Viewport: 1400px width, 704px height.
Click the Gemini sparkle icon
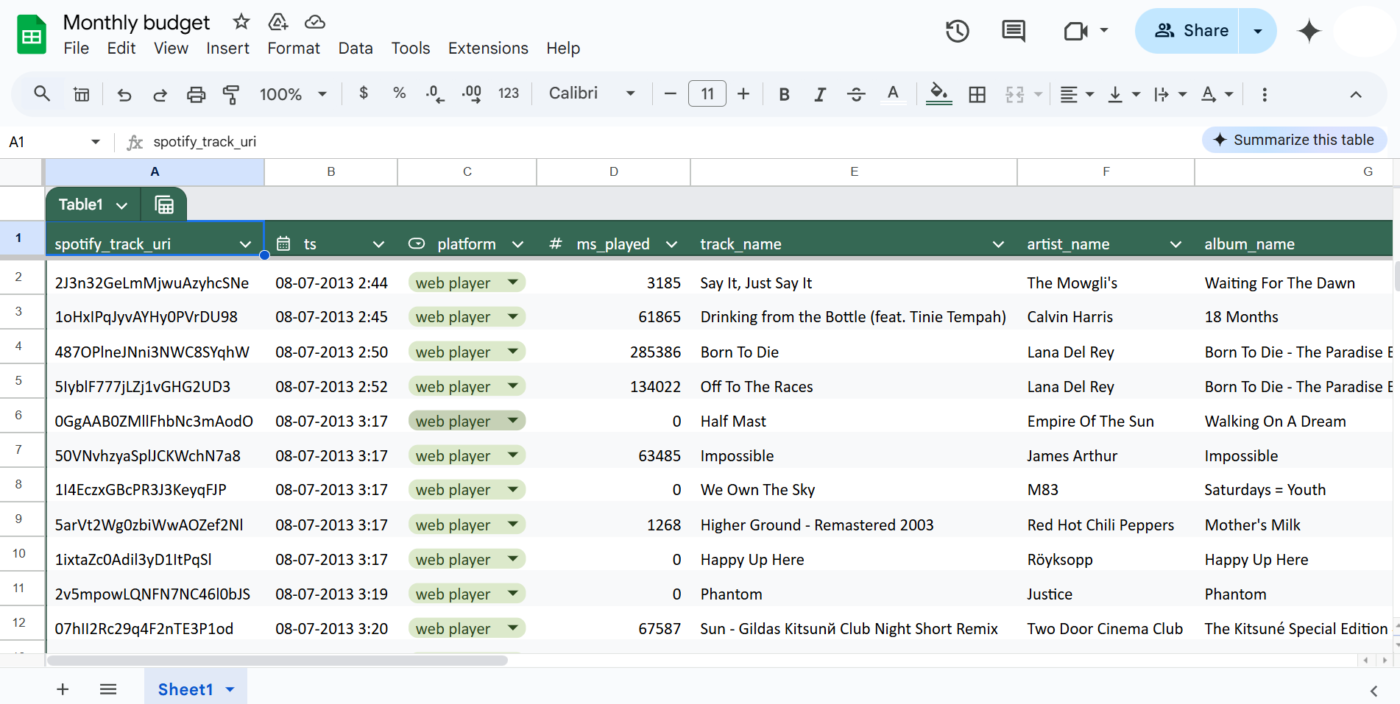(x=1309, y=31)
